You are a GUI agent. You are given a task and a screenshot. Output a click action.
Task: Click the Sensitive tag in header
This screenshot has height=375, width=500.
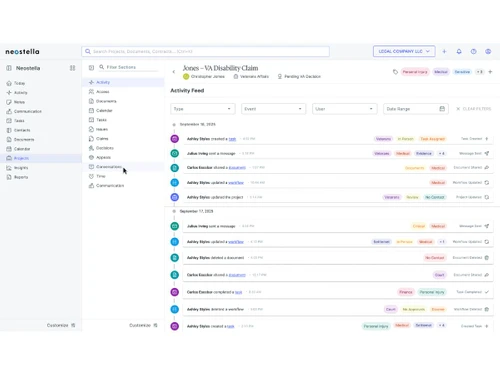pyautogui.click(x=462, y=72)
